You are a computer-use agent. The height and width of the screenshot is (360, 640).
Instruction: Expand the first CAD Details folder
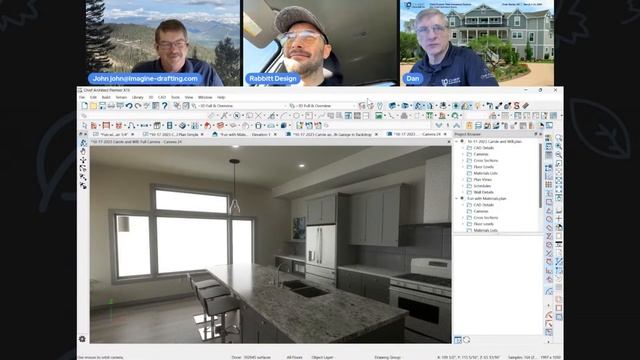(463, 148)
